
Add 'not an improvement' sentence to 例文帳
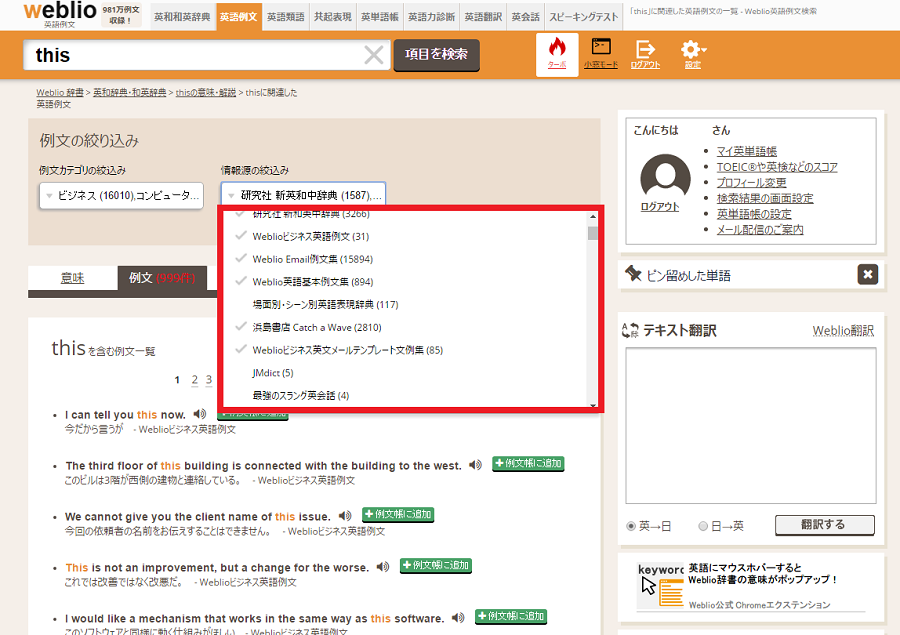click(436, 565)
